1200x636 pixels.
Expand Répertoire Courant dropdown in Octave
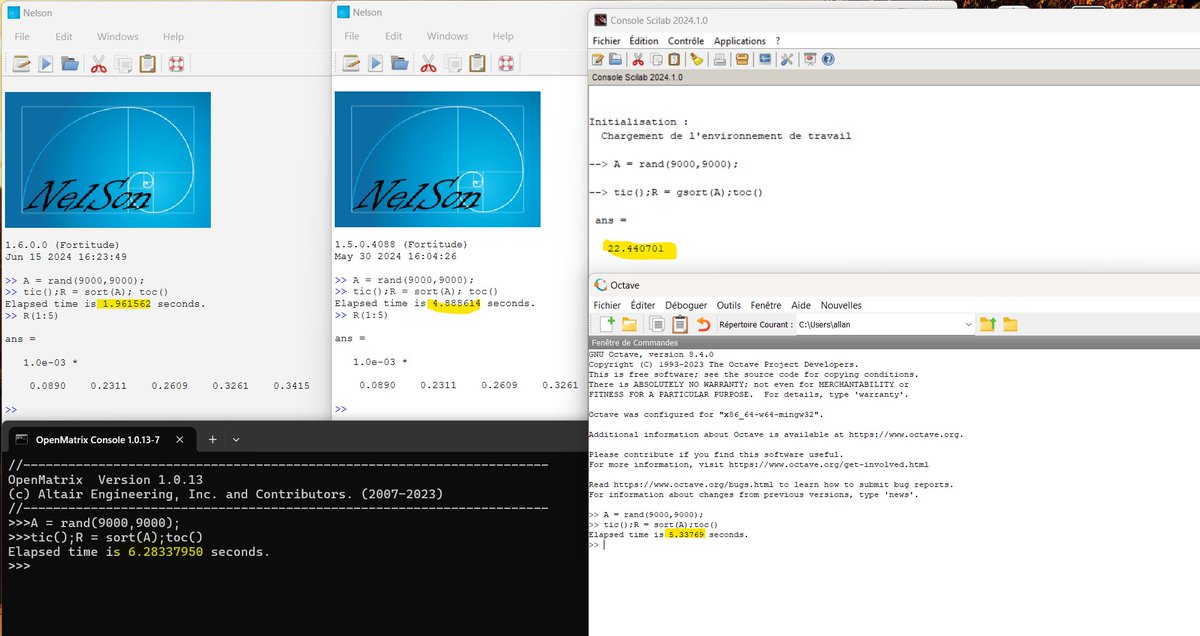click(x=967, y=324)
